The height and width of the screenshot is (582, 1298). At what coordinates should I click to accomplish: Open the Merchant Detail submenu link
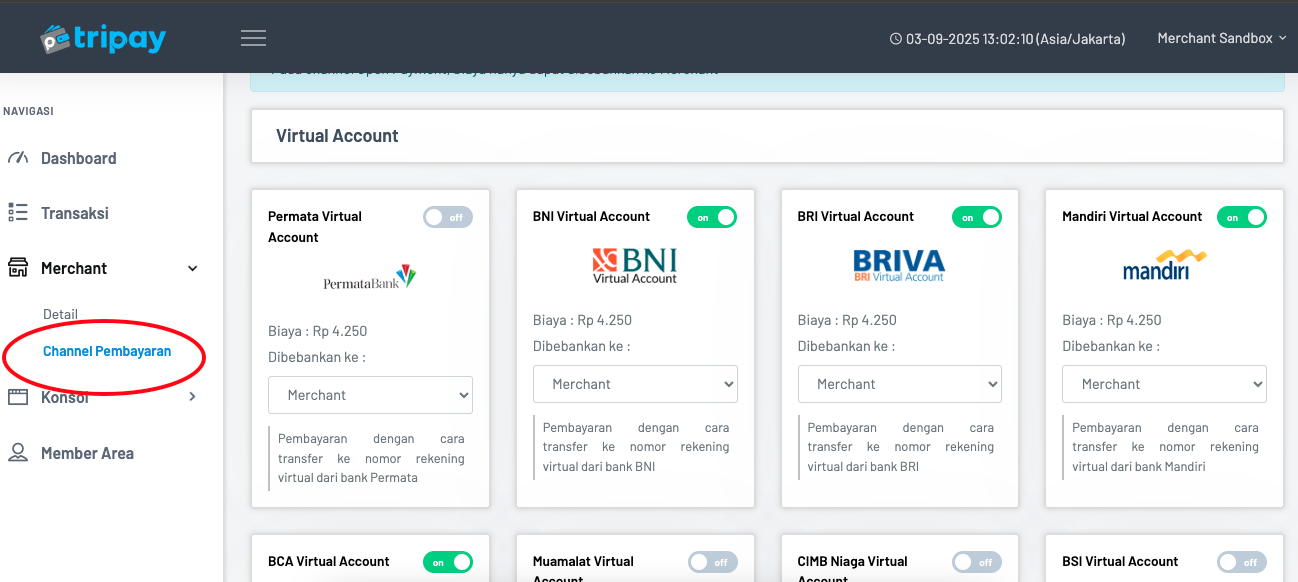pos(60,314)
